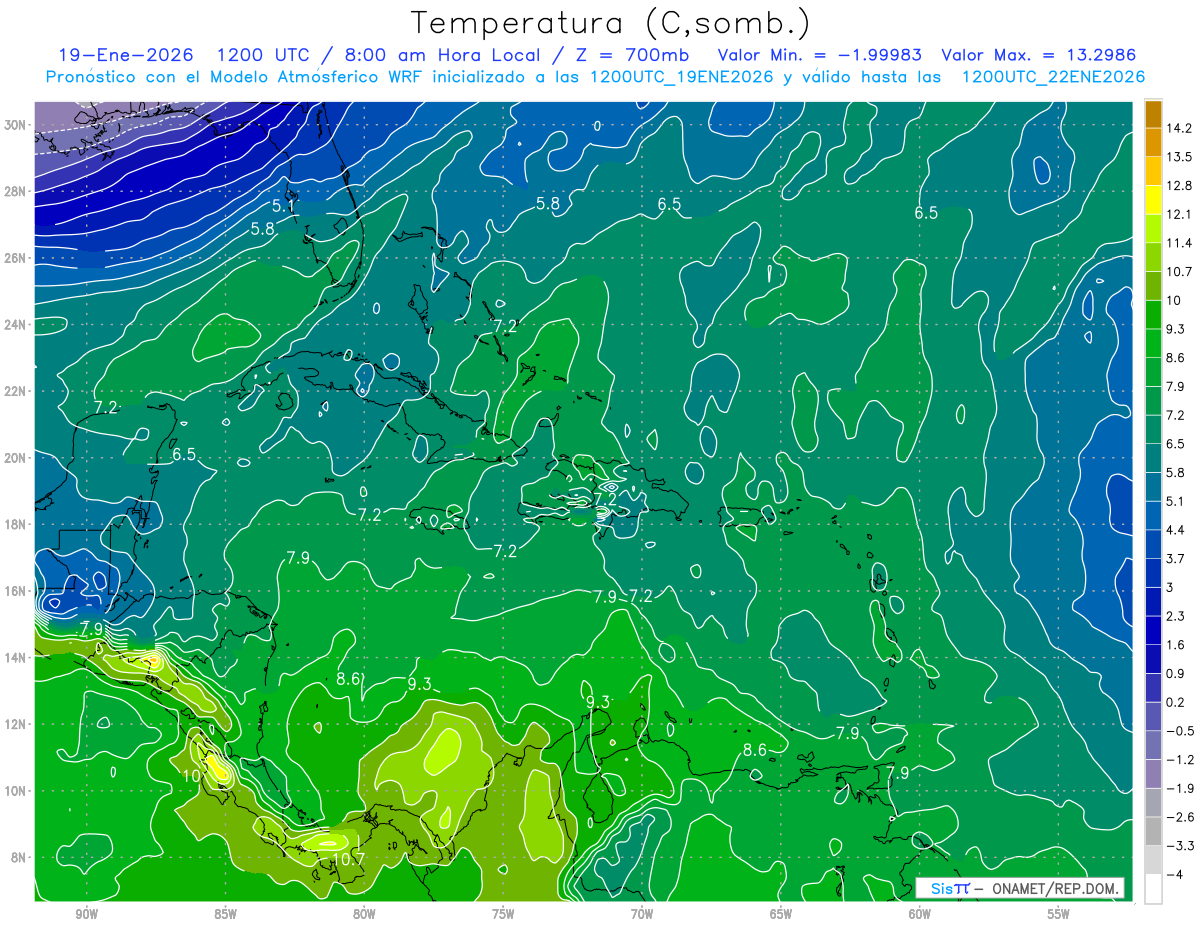1200x927 pixels.
Task: Click the "22N" latitude axis label
Action: pos(17,391)
